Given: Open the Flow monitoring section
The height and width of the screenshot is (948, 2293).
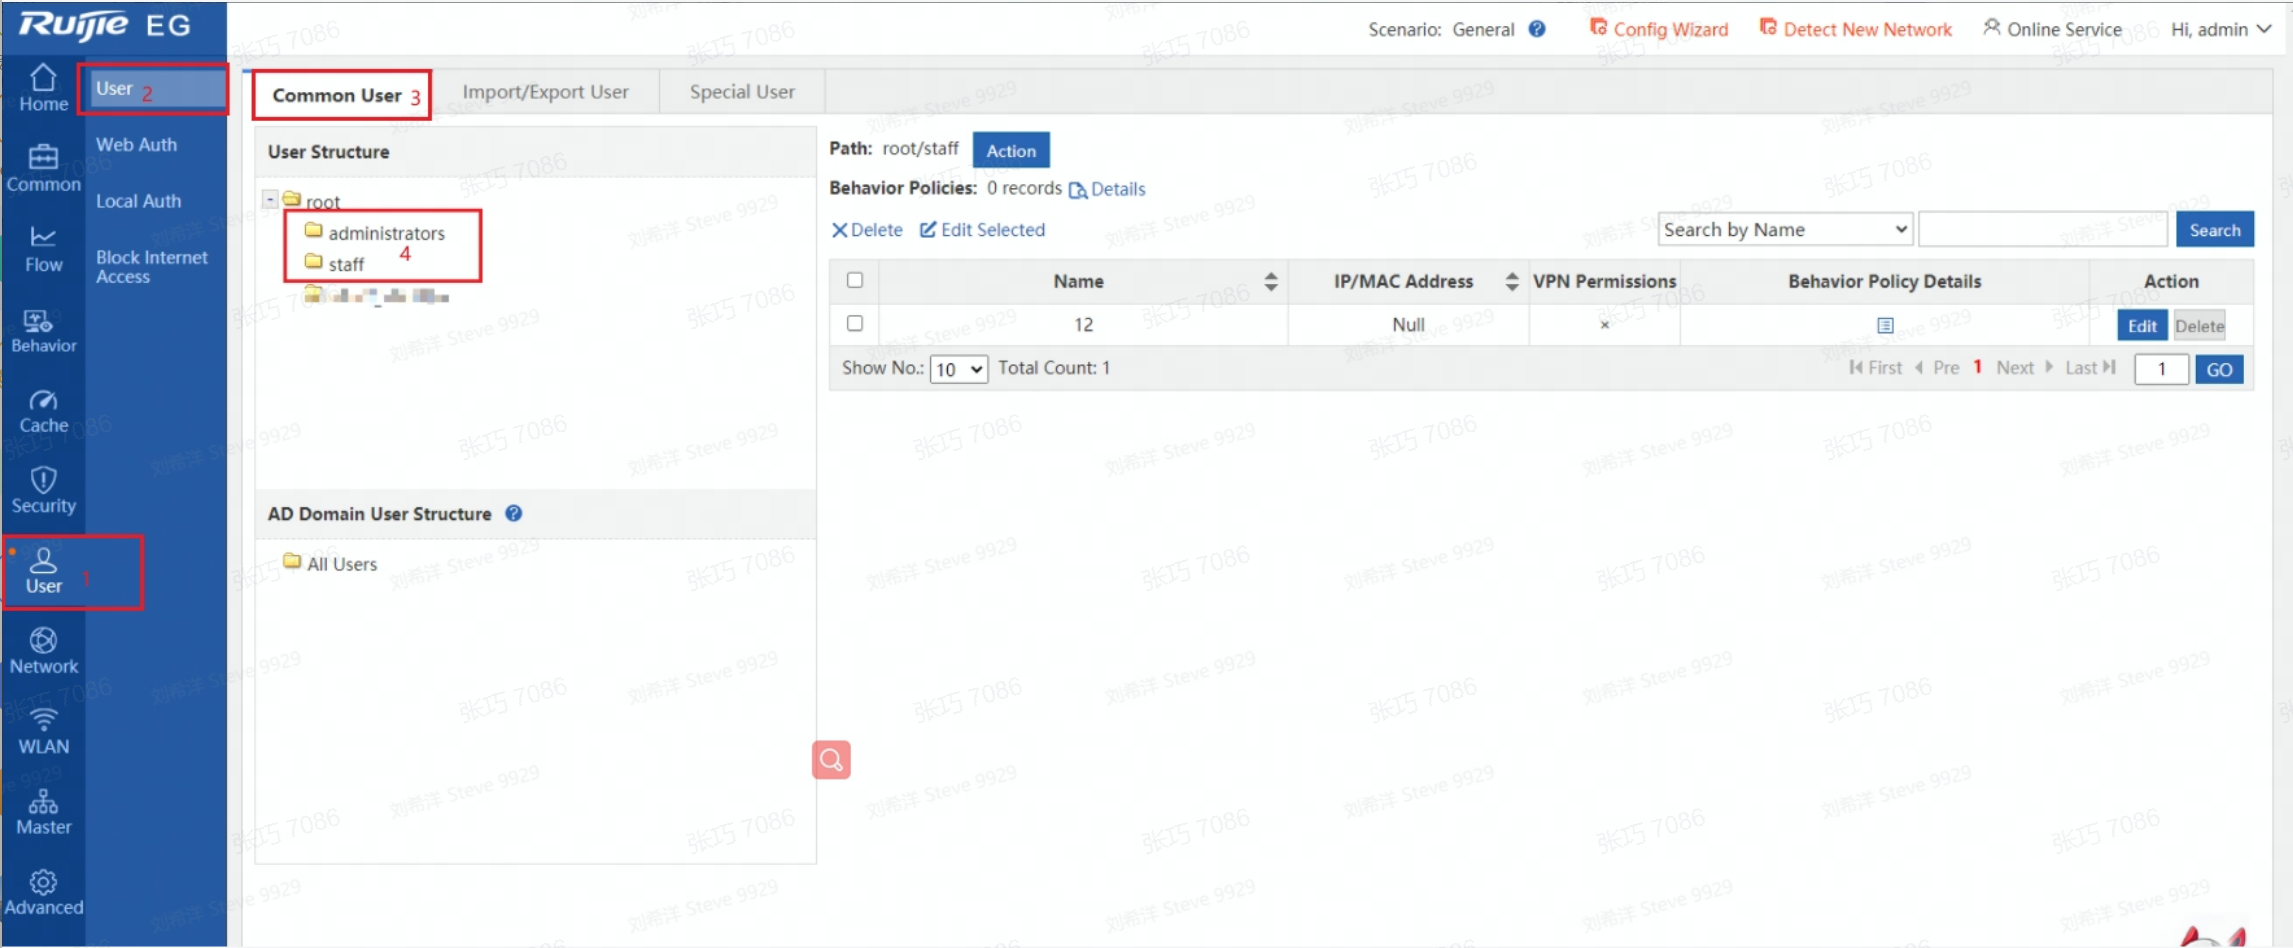Looking at the screenshot, I should (43, 249).
